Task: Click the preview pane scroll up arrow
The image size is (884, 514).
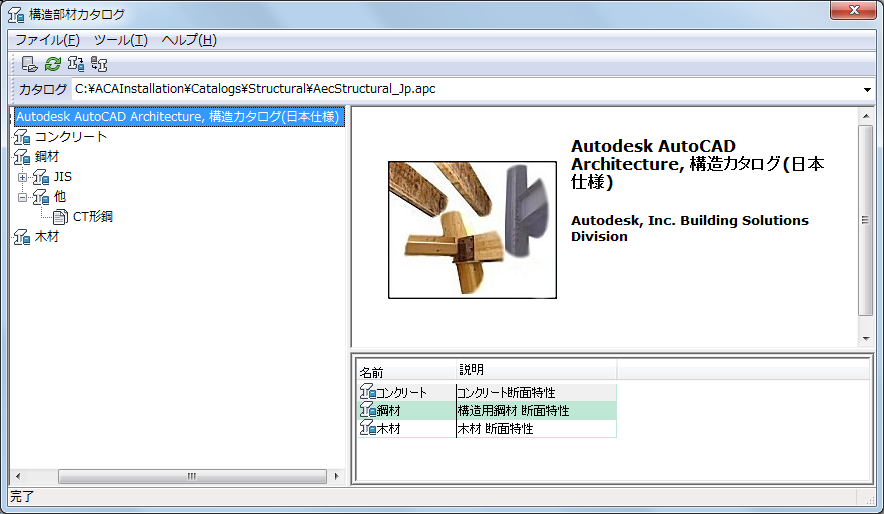Action: coord(865,116)
